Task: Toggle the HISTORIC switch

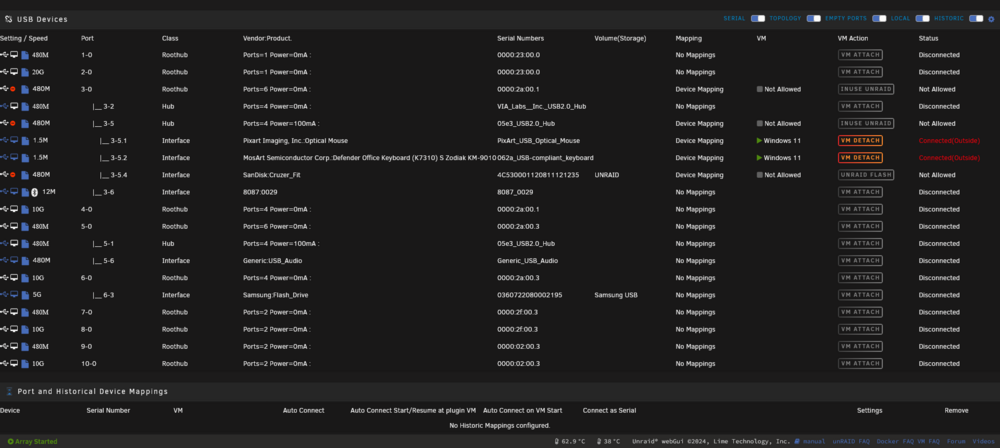Action: [x=976, y=19]
